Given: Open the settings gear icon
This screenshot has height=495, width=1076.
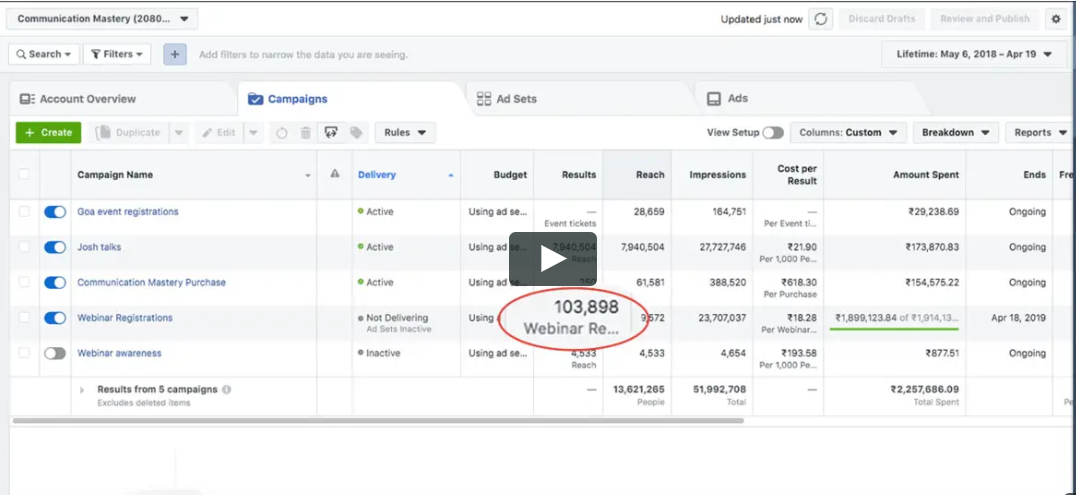Looking at the screenshot, I should pyautogui.click(x=1056, y=19).
